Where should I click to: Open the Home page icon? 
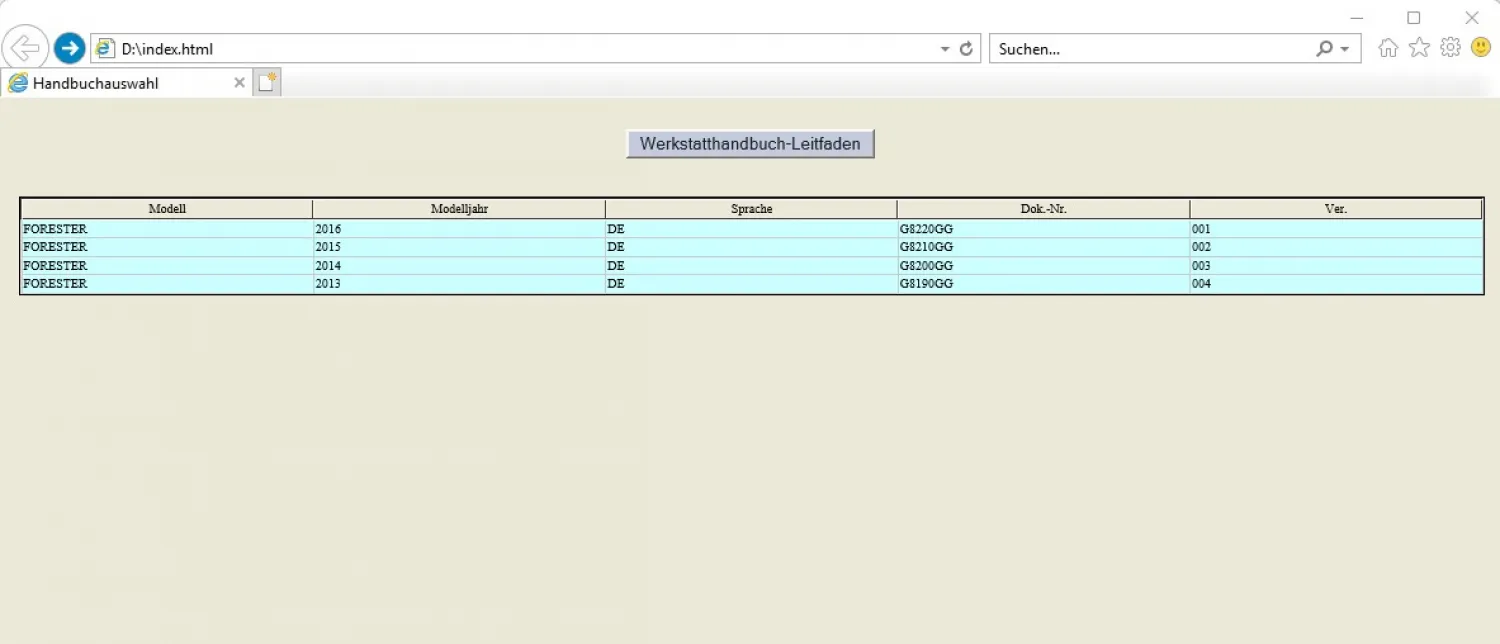[1388, 48]
